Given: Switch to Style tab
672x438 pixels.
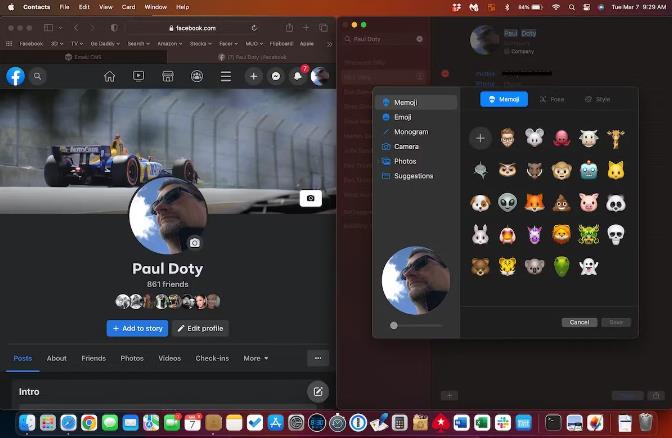Looking at the screenshot, I should coord(597,99).
